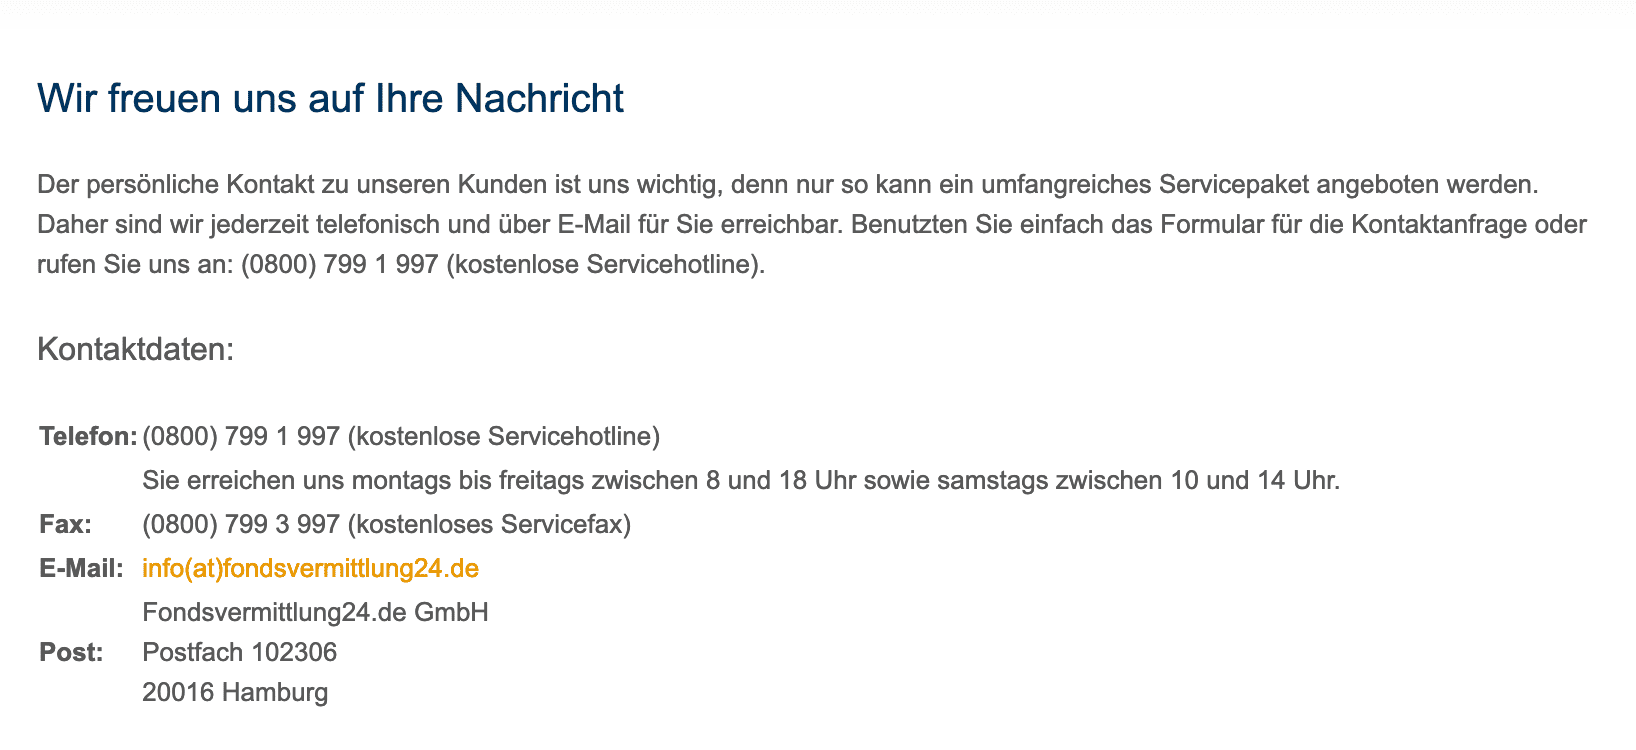The height and width of the screenshot is (750, 1636).
Task: Click the fax number (0800) 799 3 997
Action: click(x=241, y=525)
